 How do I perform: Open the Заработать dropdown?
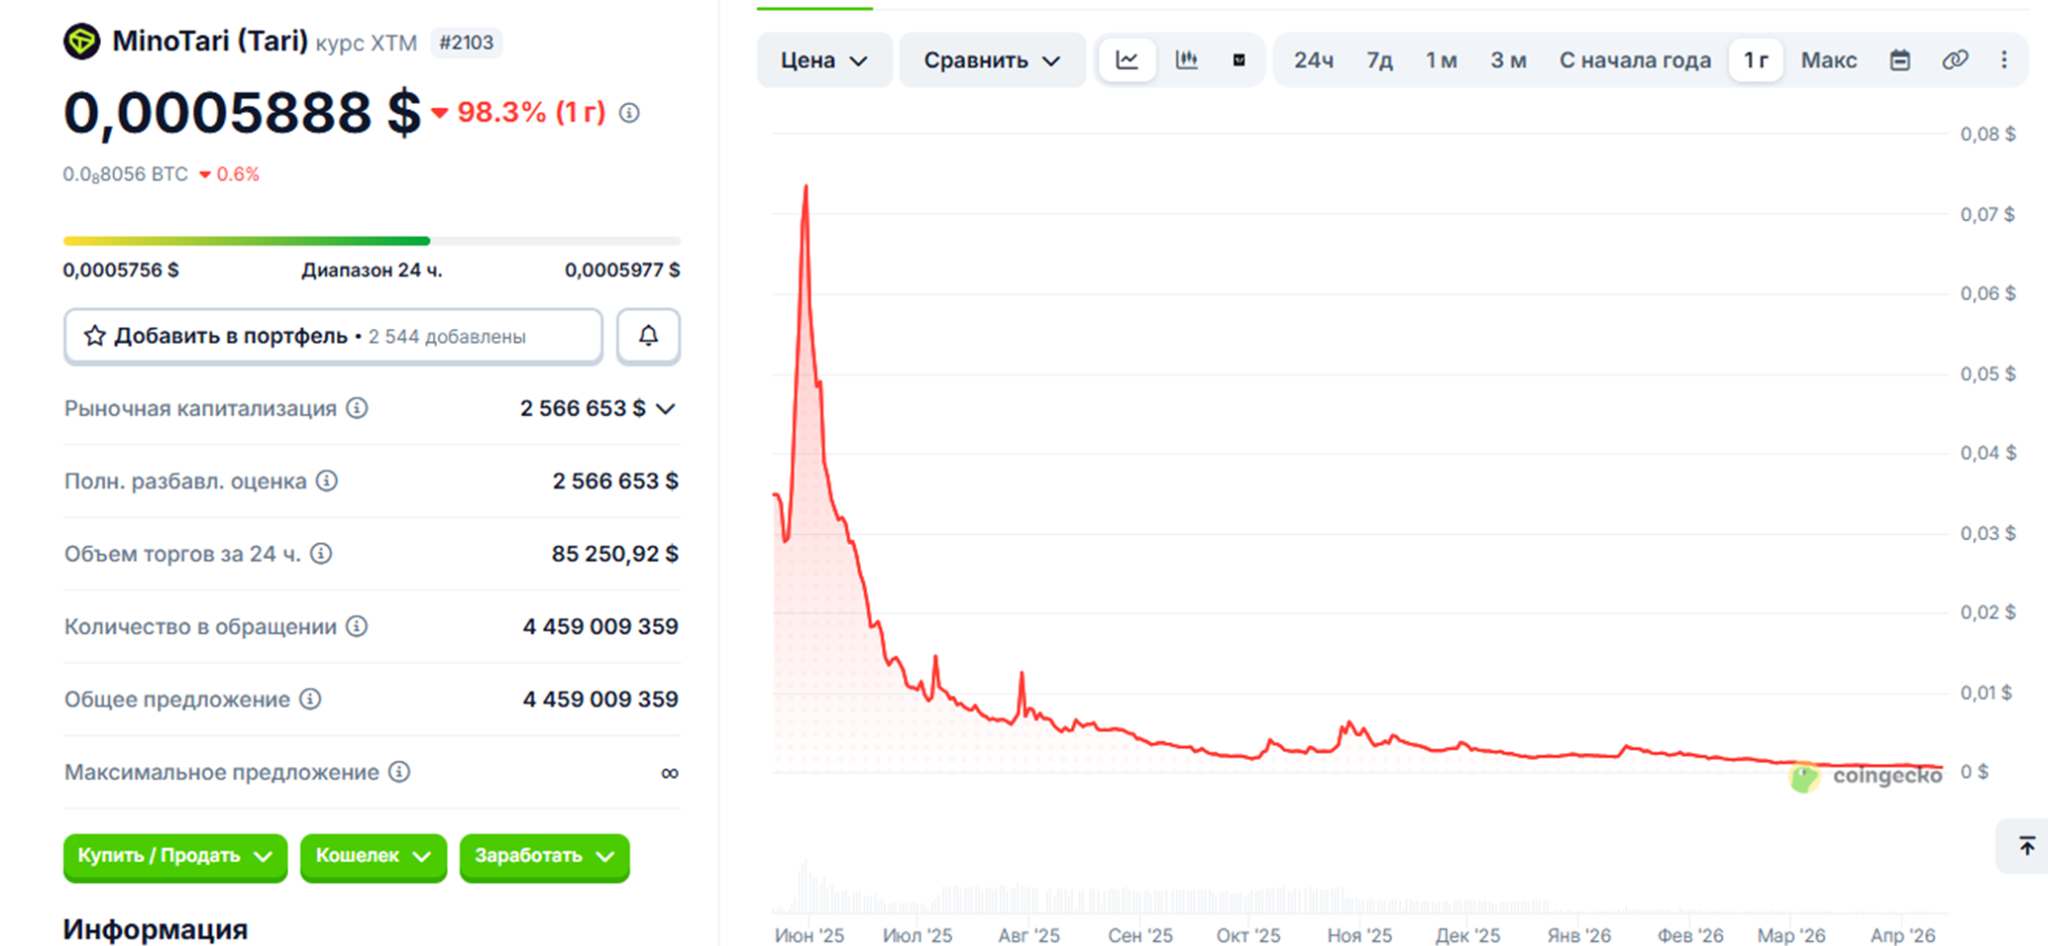[x=544, y=857]
